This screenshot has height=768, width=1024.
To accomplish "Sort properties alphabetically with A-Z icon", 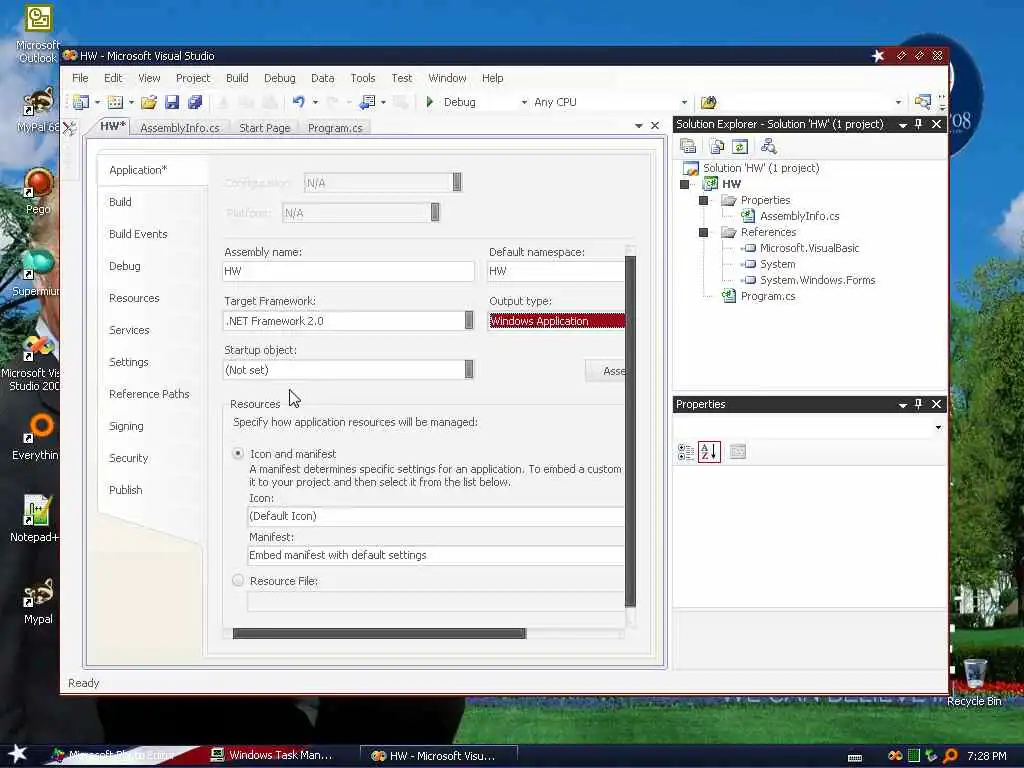I will [710, 452].
